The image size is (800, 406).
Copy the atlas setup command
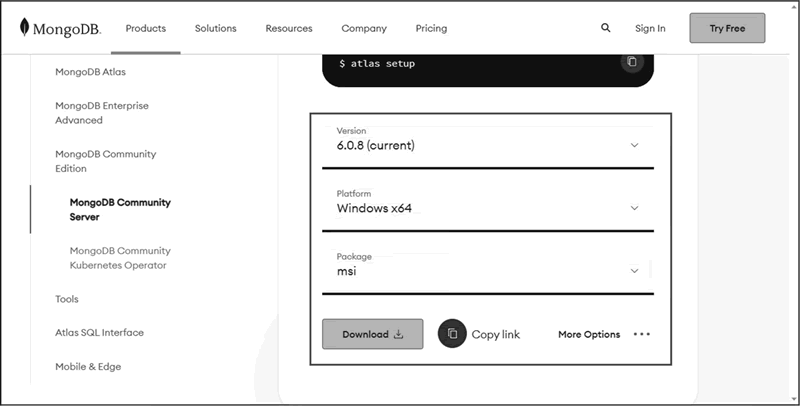click(x=632, y=62)
